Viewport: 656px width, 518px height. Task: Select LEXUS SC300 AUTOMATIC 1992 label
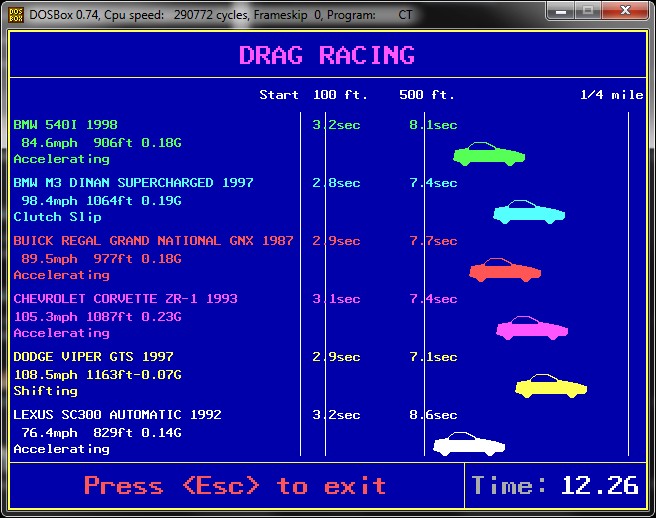pos(117,415)
